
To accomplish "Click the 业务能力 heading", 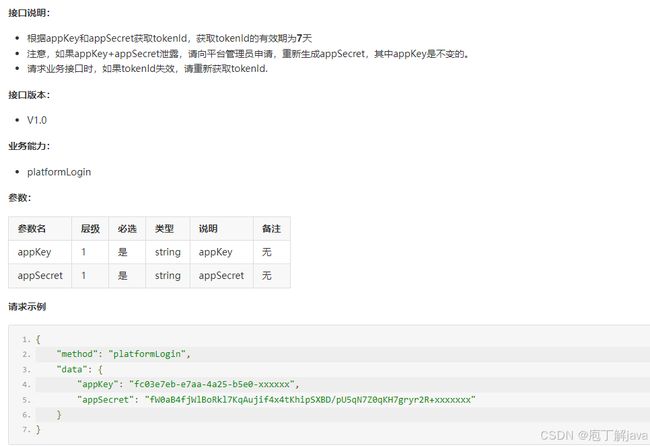I will tap(29, 146).
